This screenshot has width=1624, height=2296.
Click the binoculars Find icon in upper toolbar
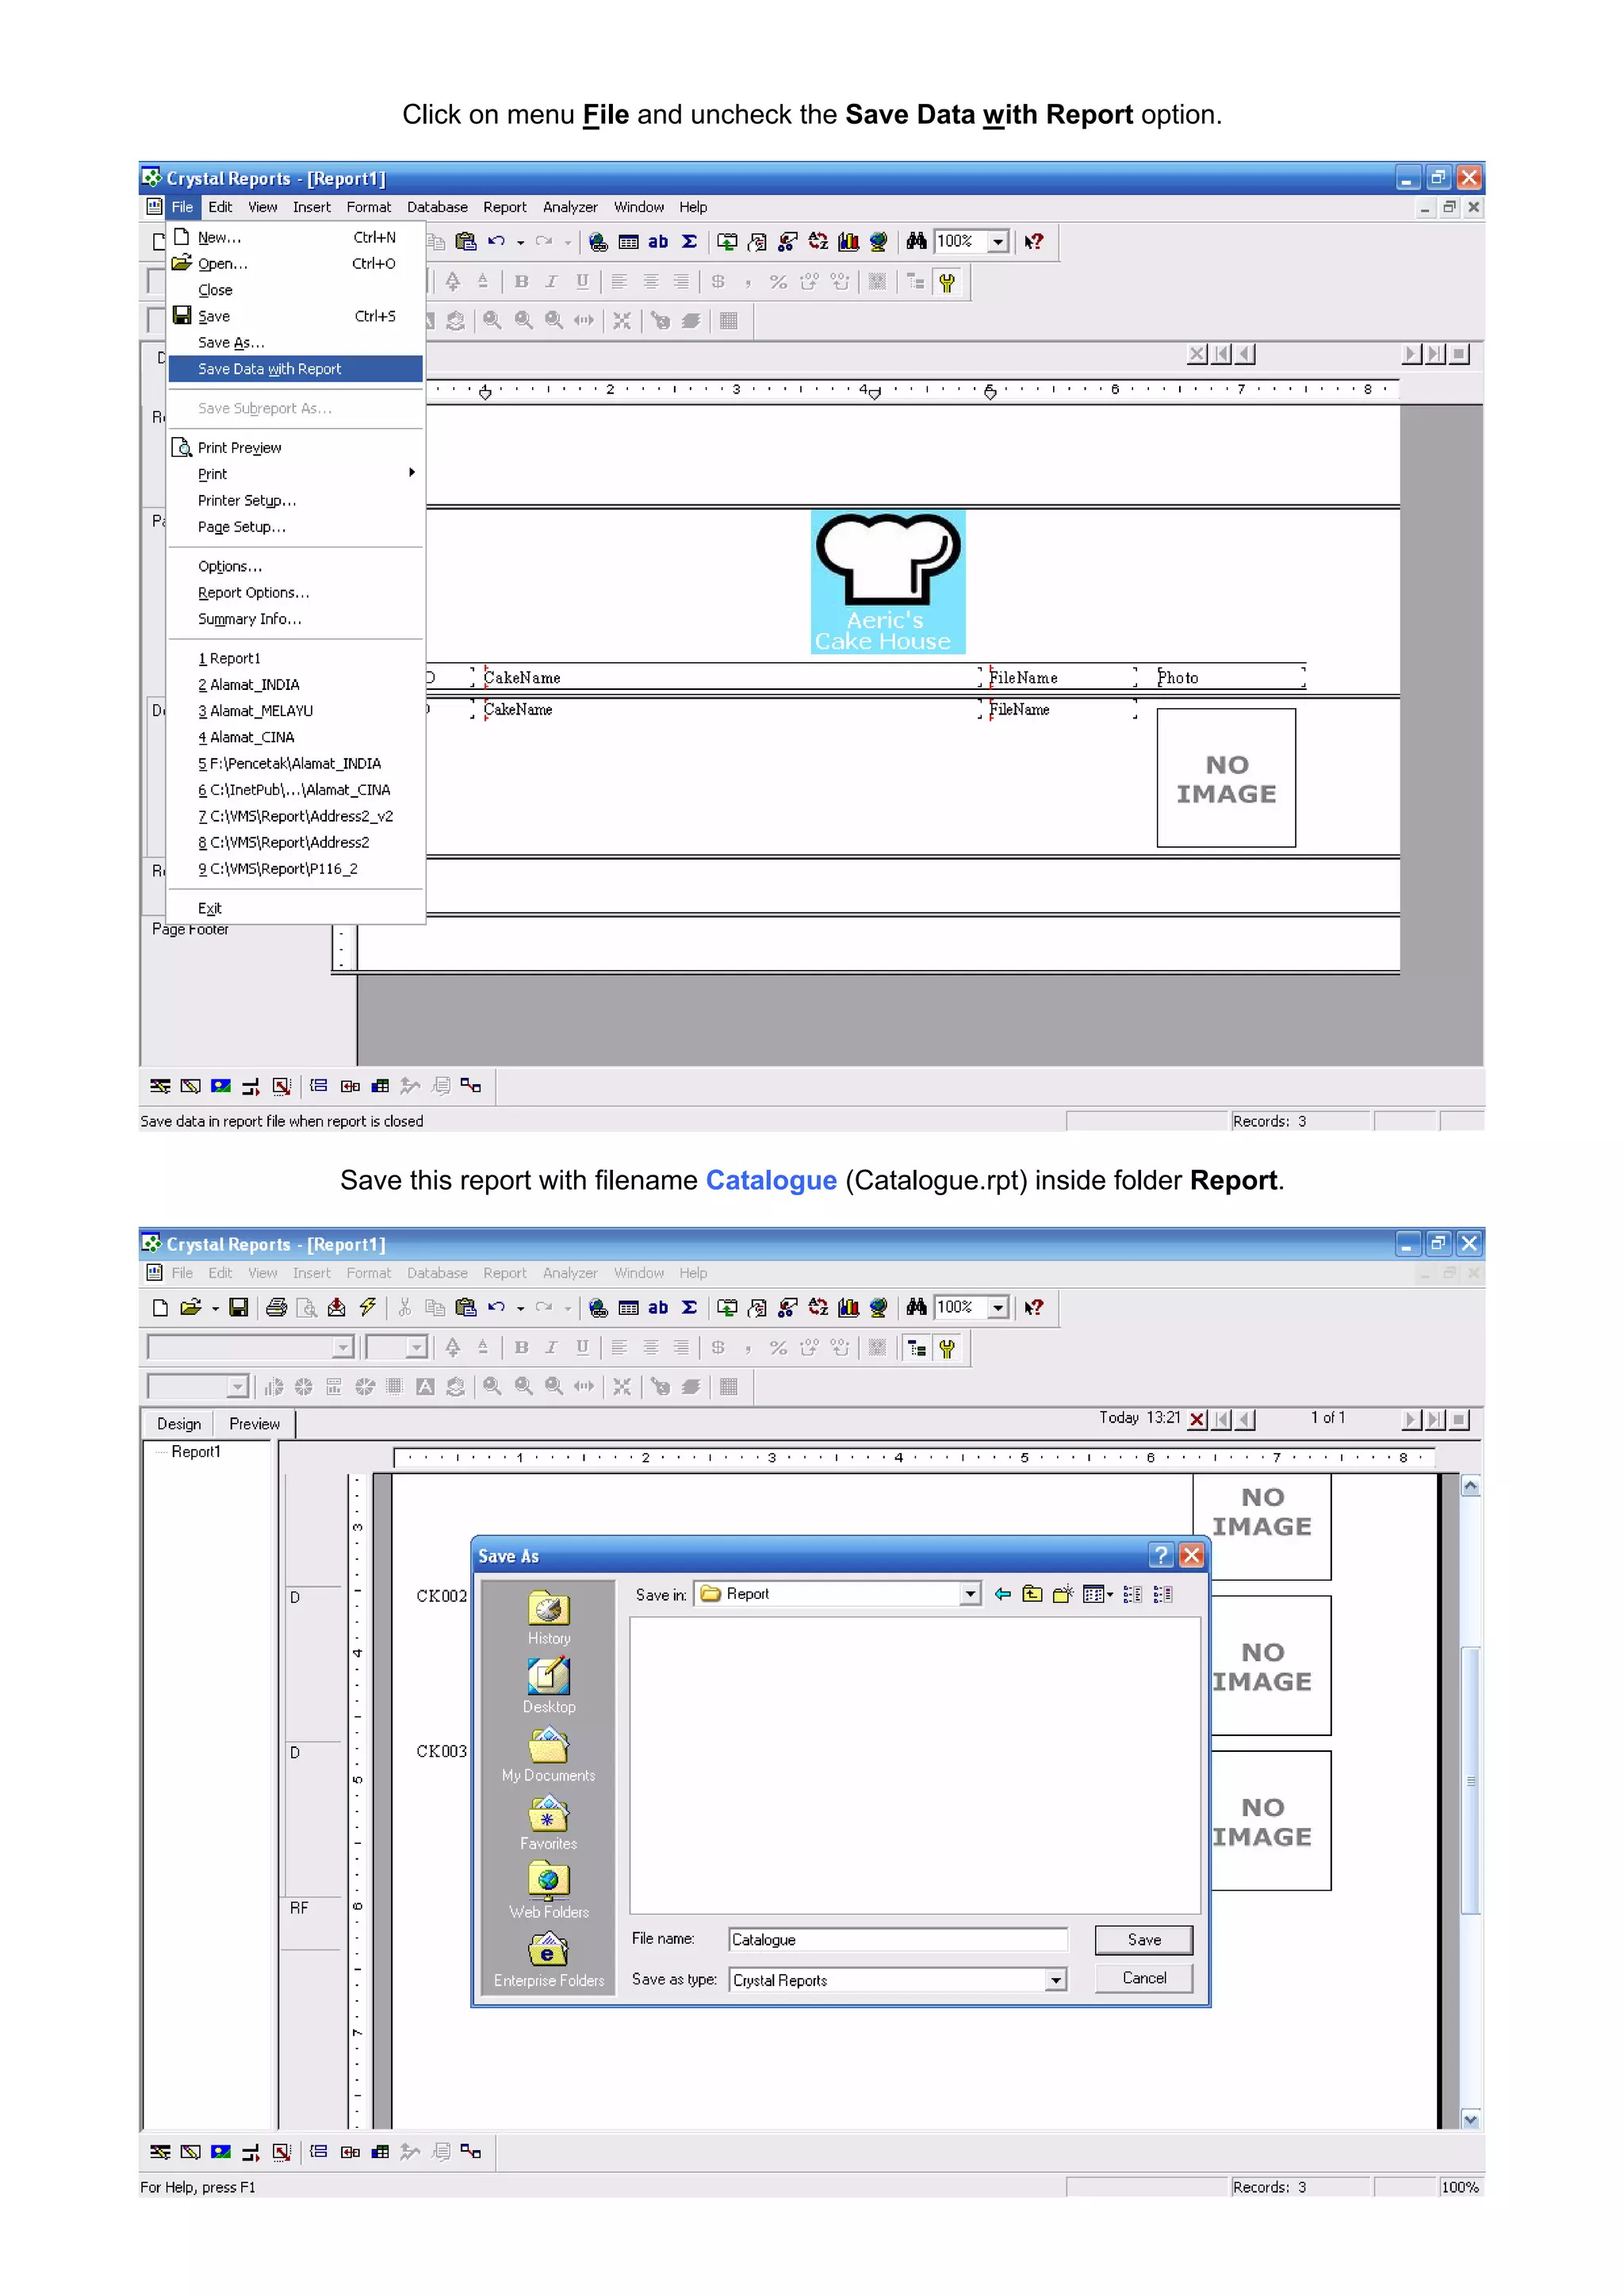(x=916, y=242)
